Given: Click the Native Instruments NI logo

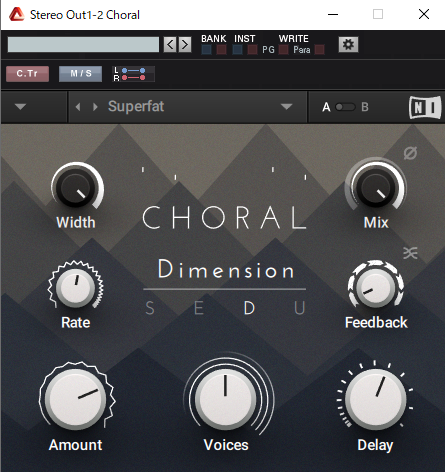Looking at the screenshot, I should tap(425, 107).
